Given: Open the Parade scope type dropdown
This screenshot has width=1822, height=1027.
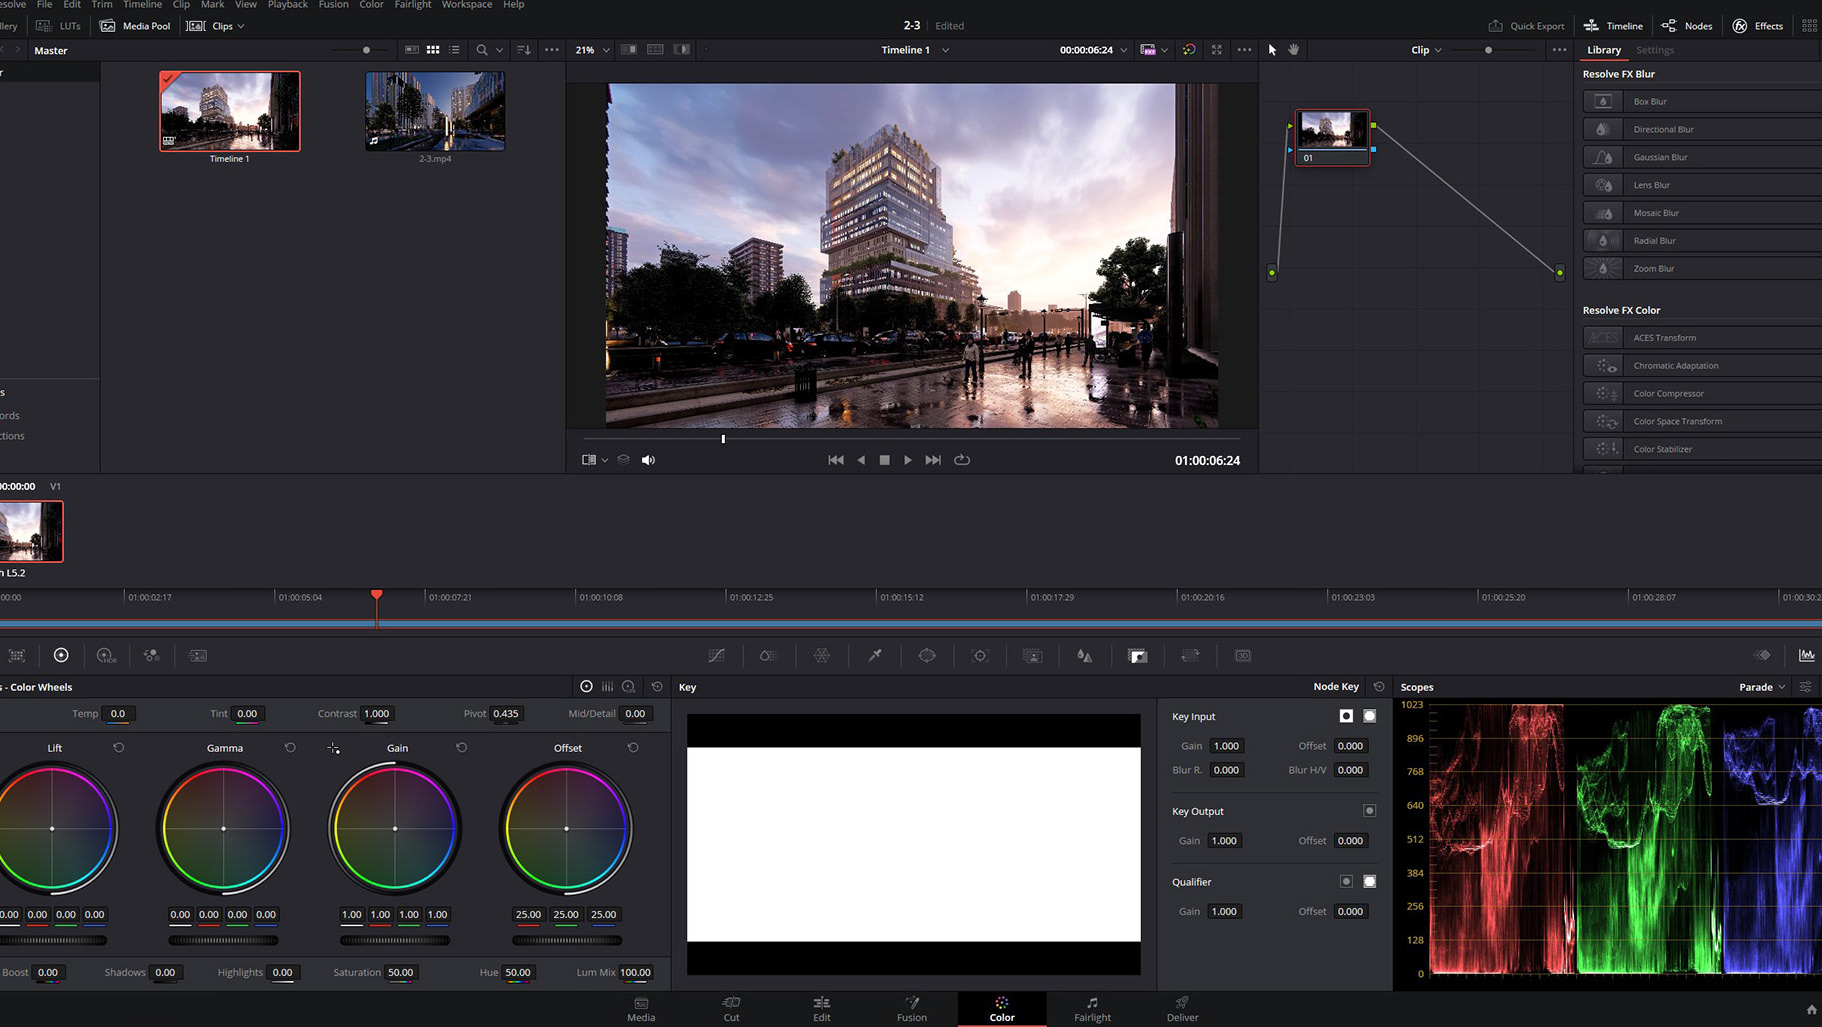Looking at the screenshot, I should (x=1762, y=687).
